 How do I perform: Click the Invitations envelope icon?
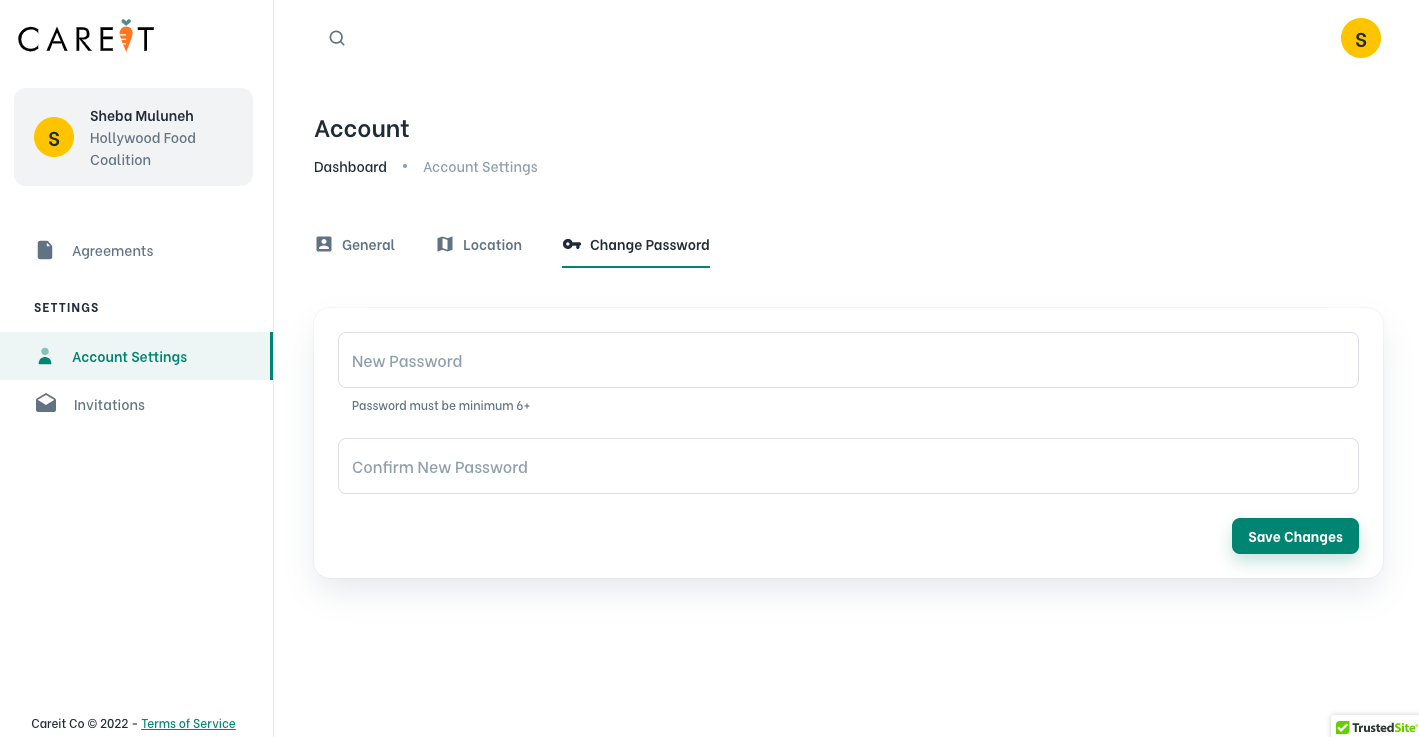46,404
